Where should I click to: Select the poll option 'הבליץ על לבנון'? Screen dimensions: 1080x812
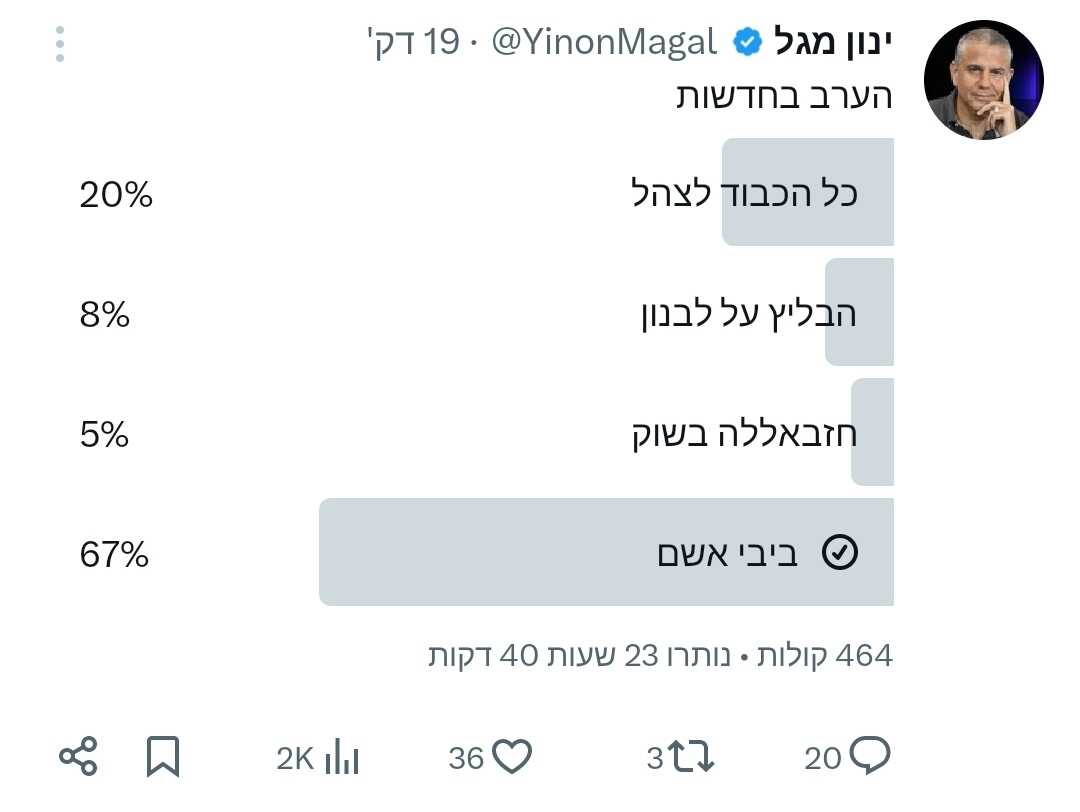tap(748, 313)
